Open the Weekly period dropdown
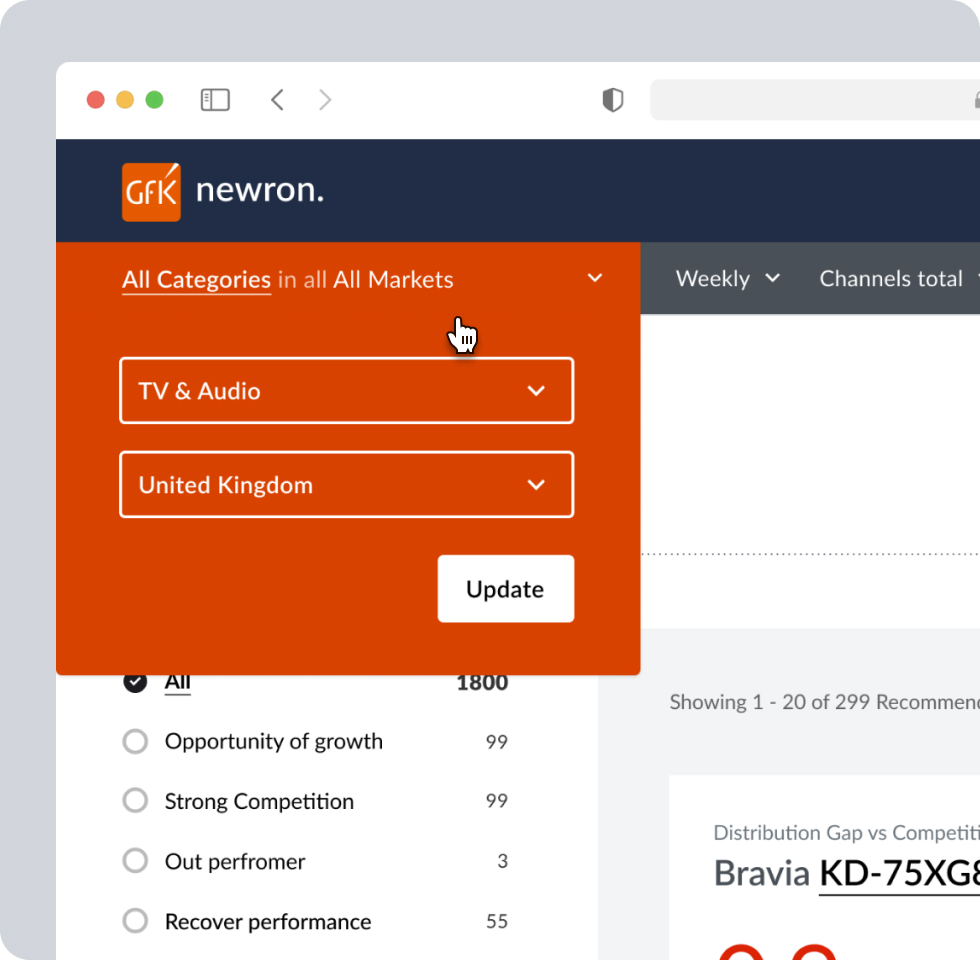980x960 pixels. click(727, 279)
